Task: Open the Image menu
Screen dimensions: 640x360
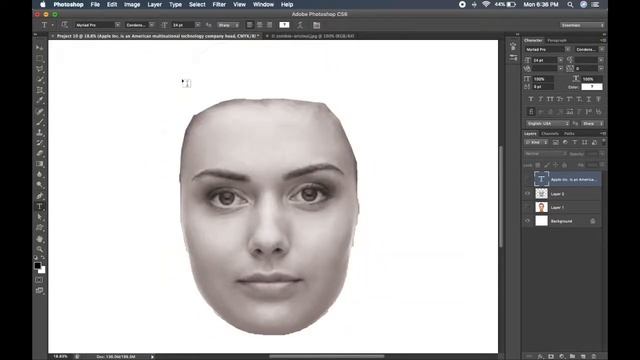Action: click(x=132, y=4)
